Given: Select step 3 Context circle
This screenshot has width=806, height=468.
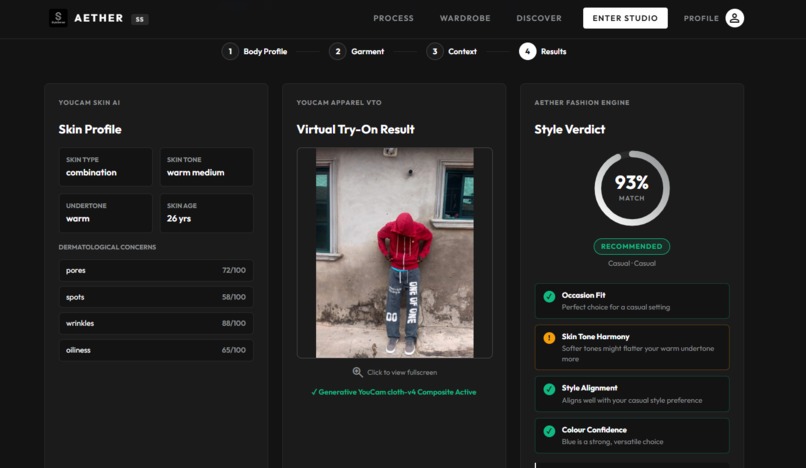Looking at the screenshot, I should pyautogui.click(x=434, y=51).
